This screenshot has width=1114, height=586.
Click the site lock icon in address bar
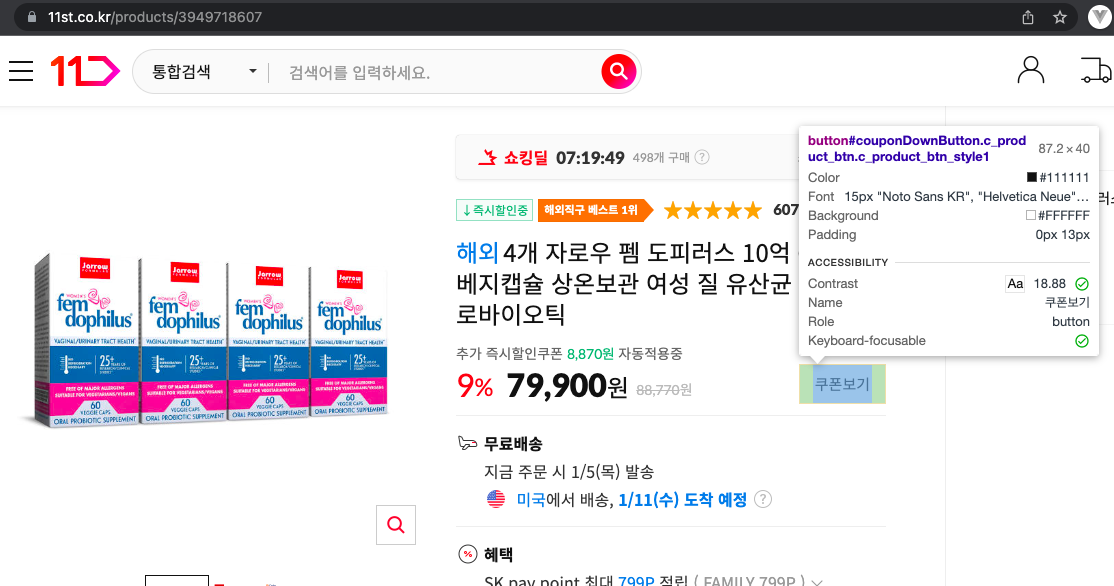coord(31,17)
